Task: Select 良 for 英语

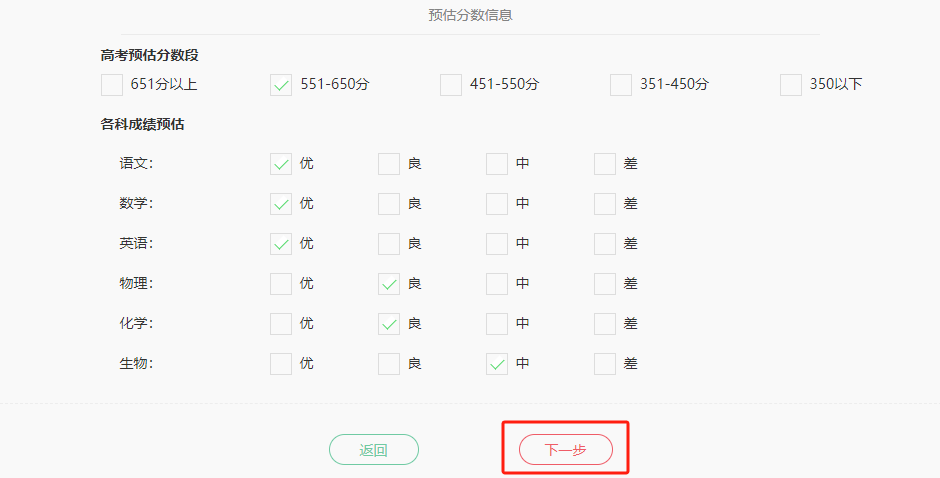Action: coord(389,244)
